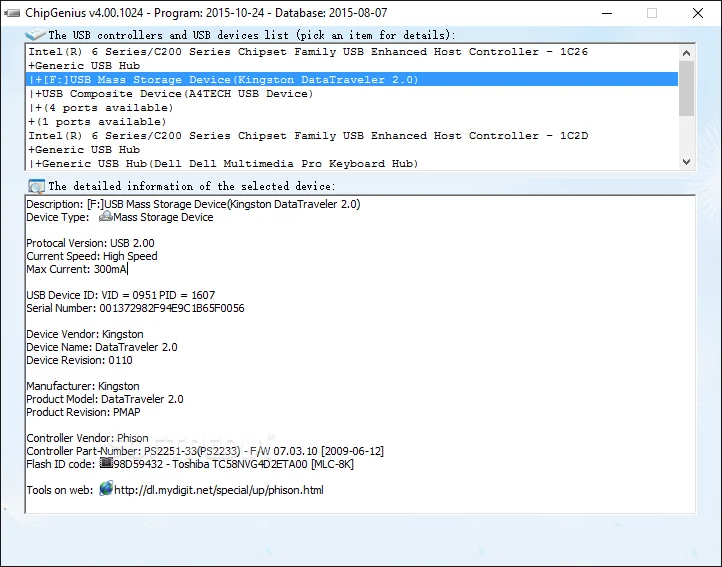
Task: Click the Product Revision: PMAP line
Action: click(x=83, y=412)
